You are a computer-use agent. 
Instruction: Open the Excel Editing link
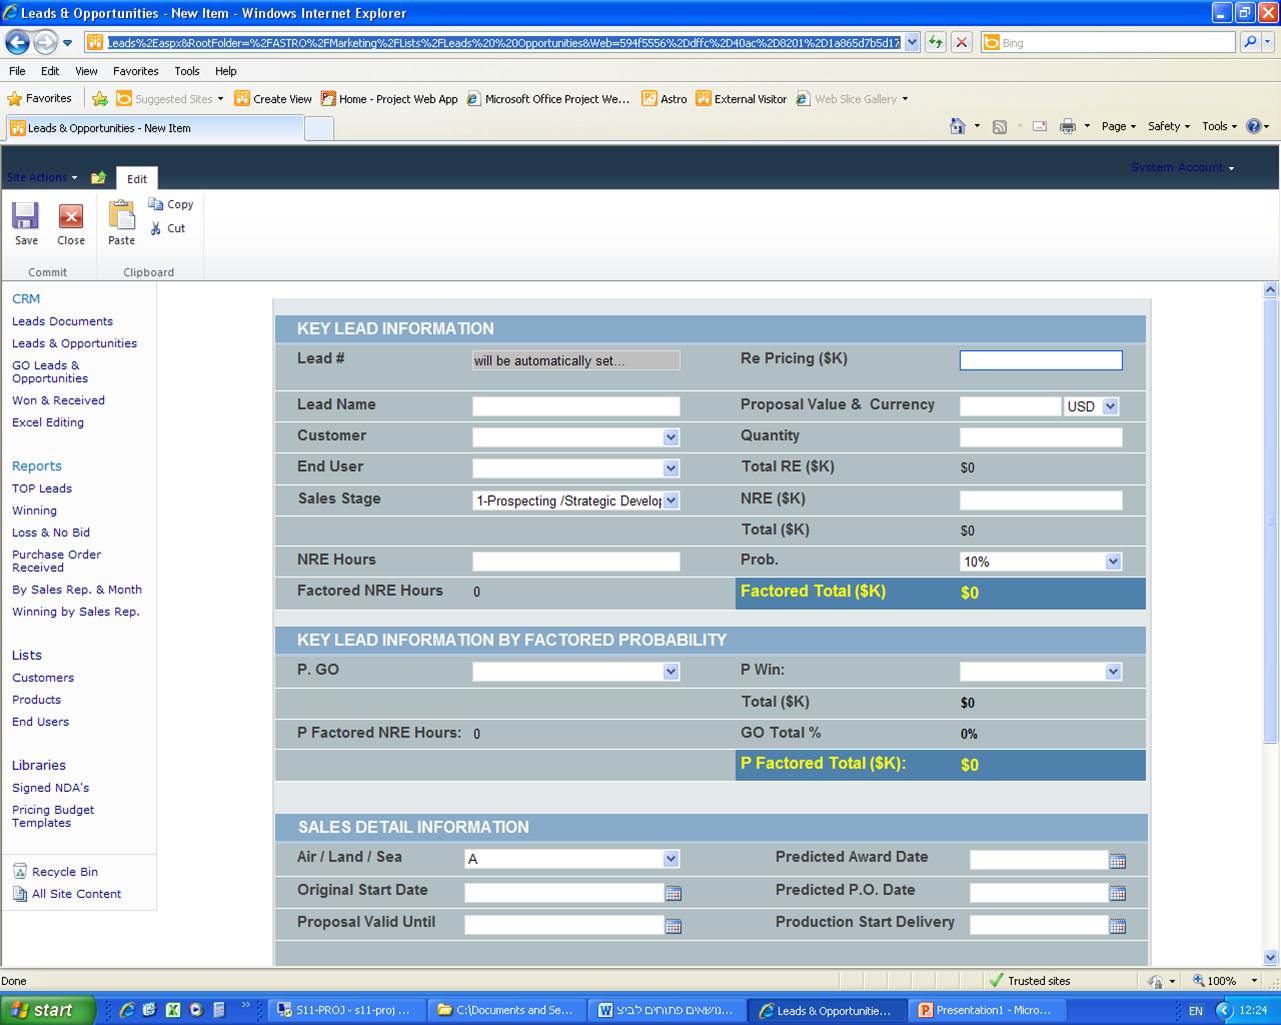(x=48, y=422)
